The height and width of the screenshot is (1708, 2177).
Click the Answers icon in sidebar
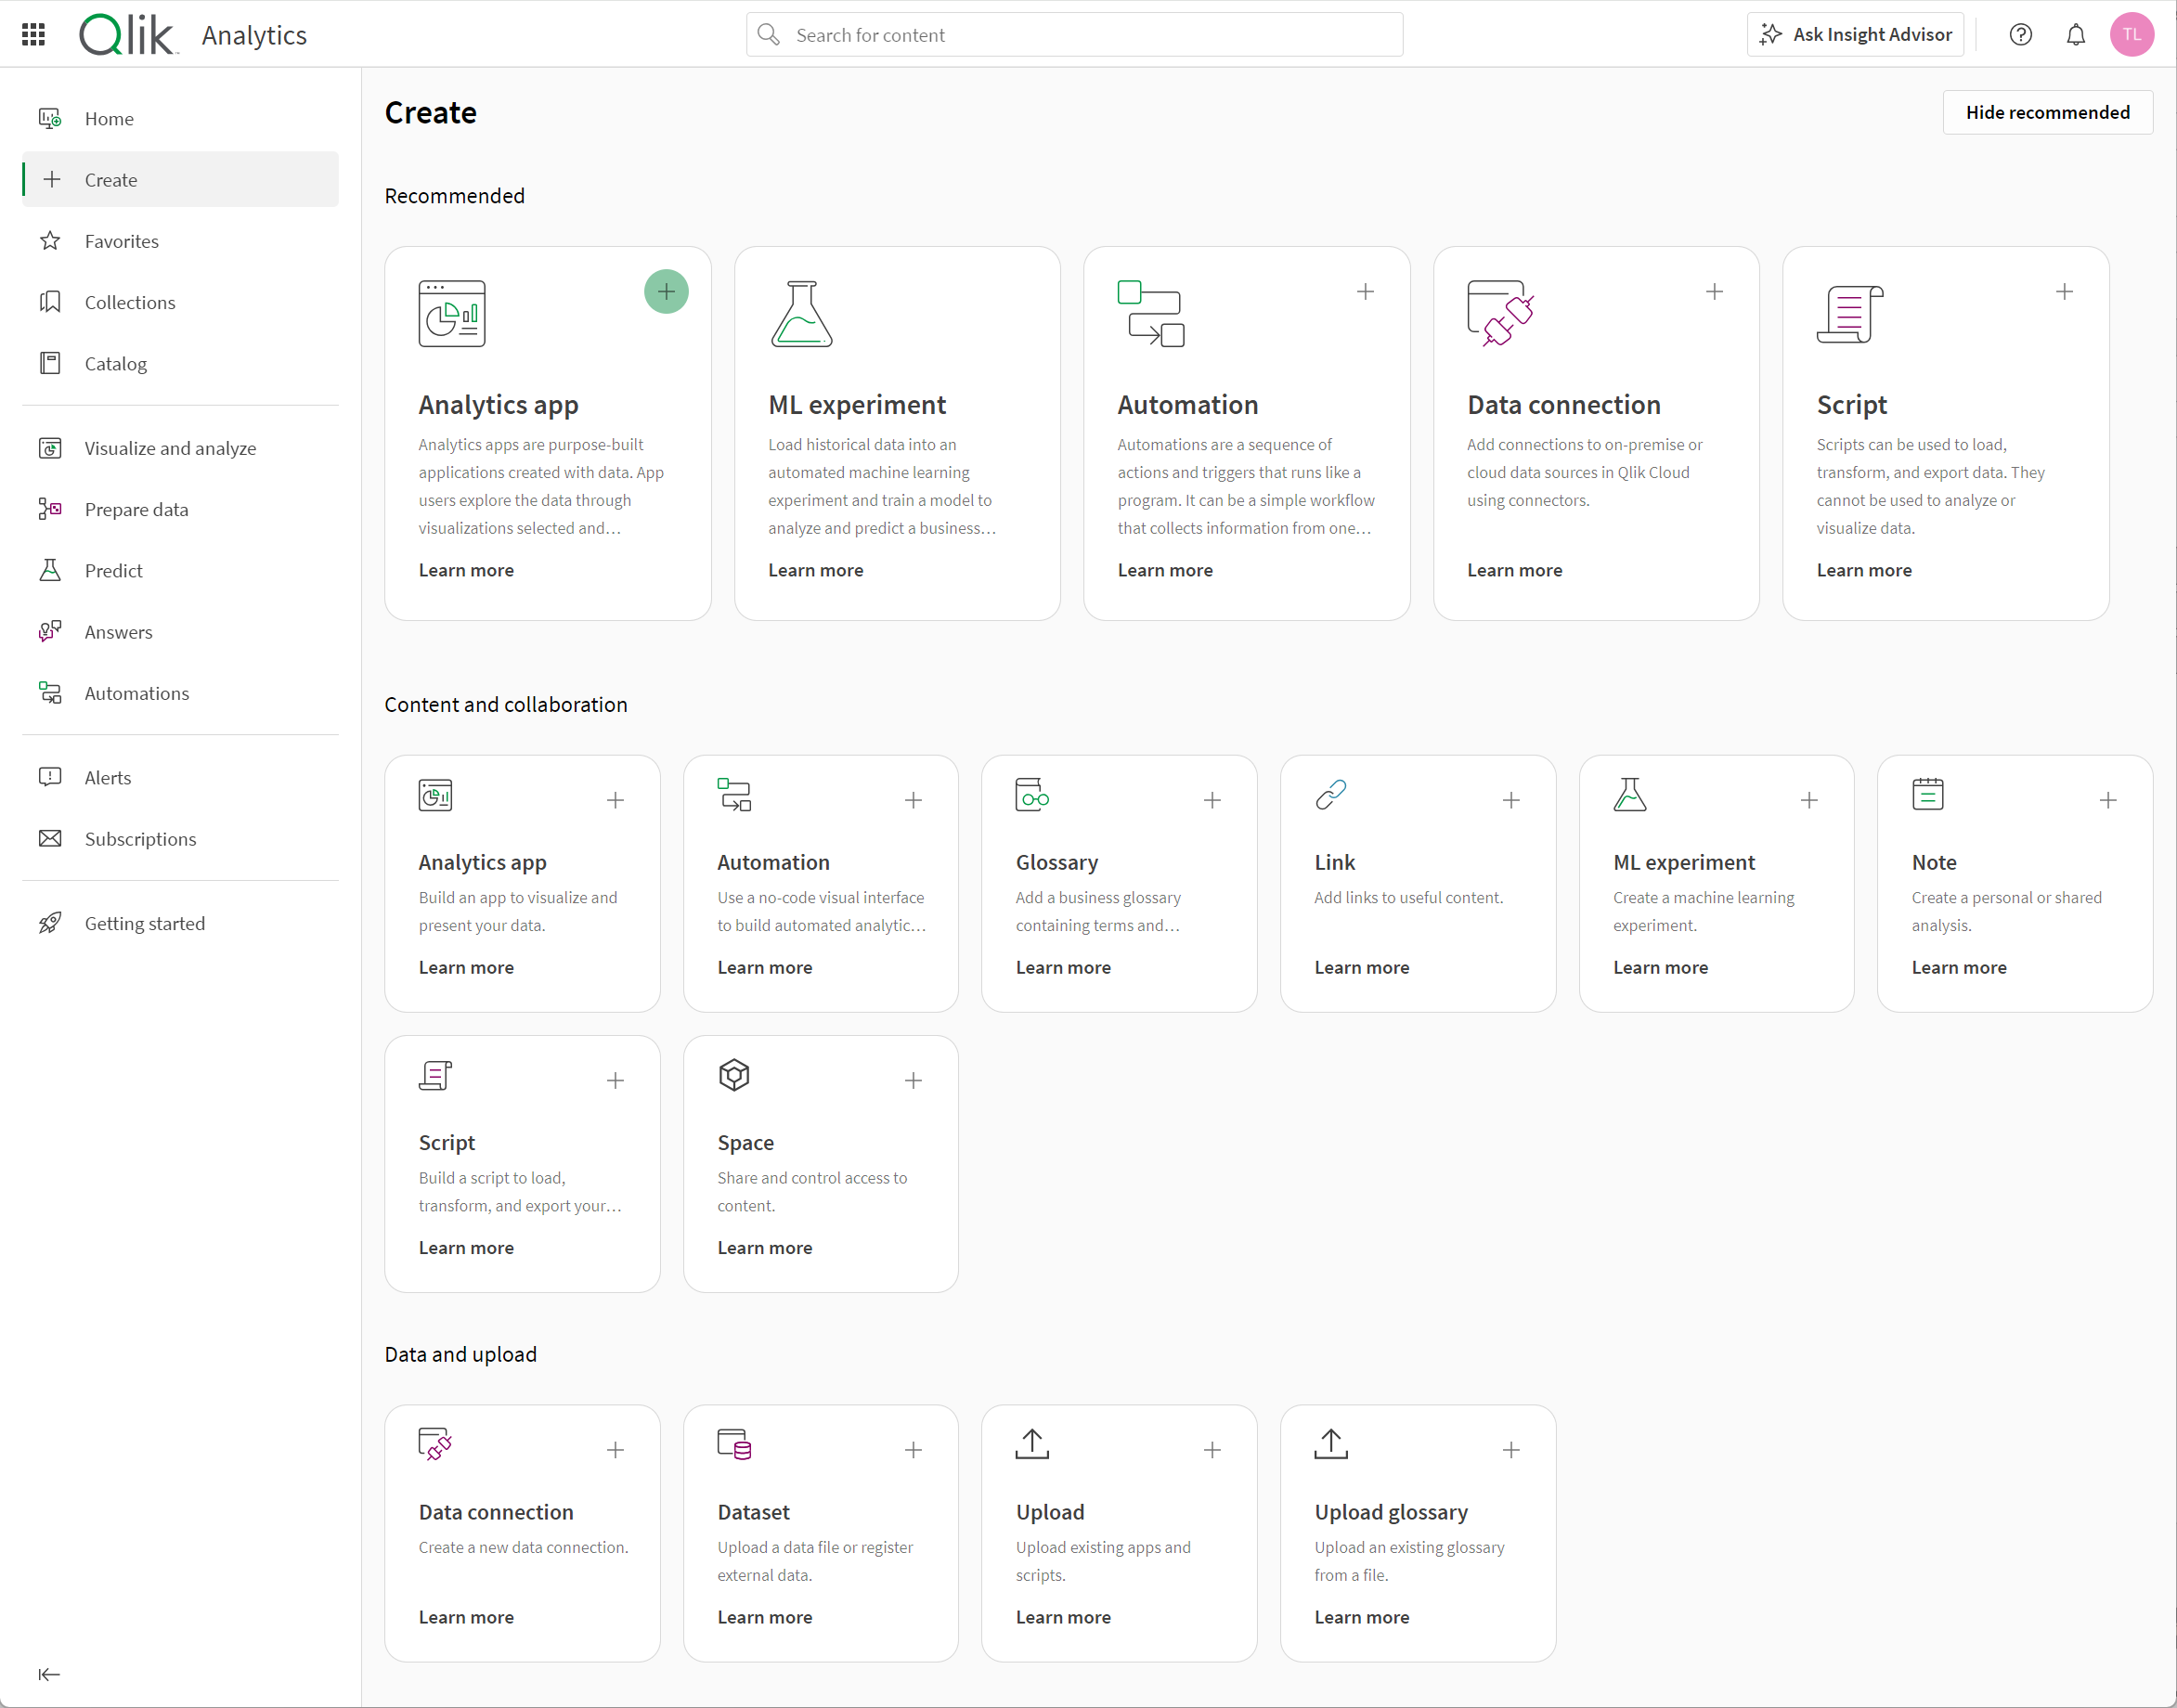(51, 630)
